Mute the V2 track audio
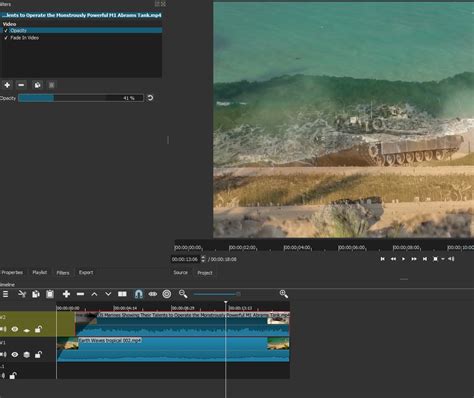This screenshot has height=398, width=474. pos(3,329)
